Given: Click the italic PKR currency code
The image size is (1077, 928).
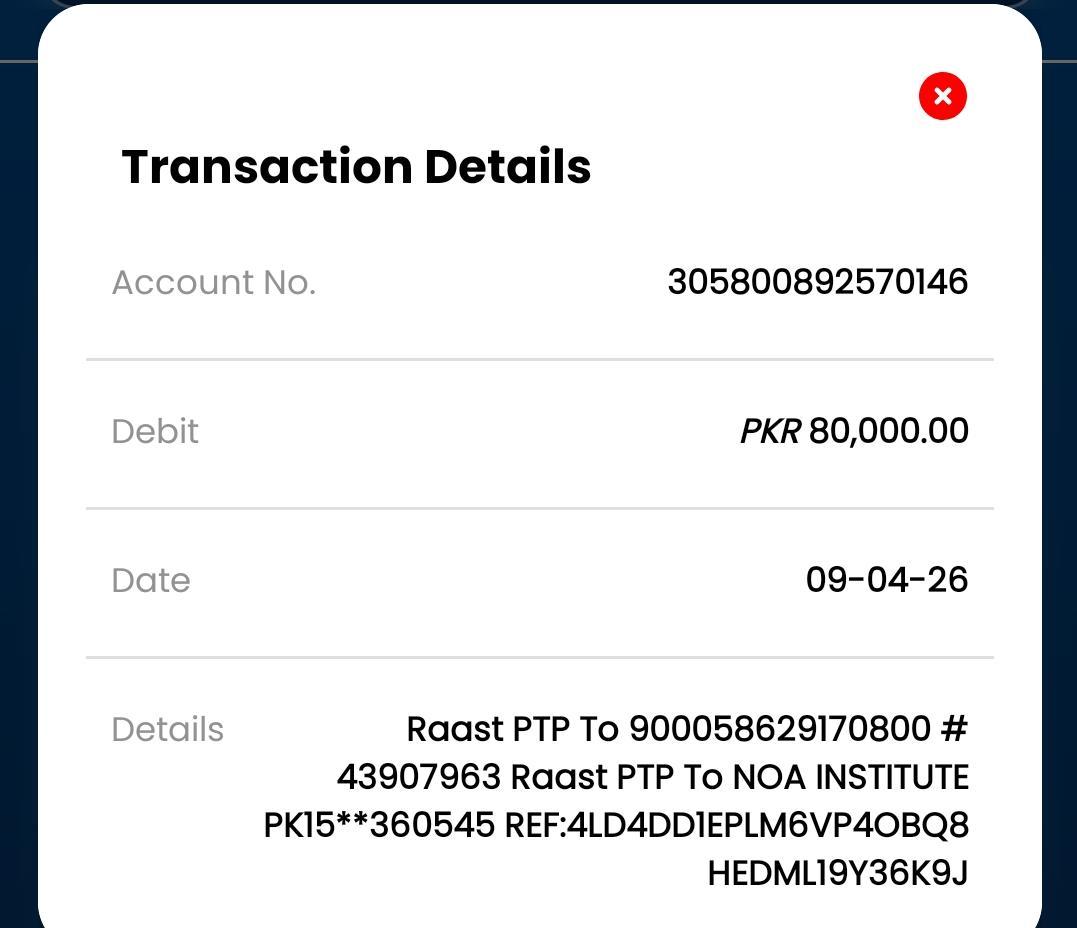Looking at the screenshot, I should (769, 432).
